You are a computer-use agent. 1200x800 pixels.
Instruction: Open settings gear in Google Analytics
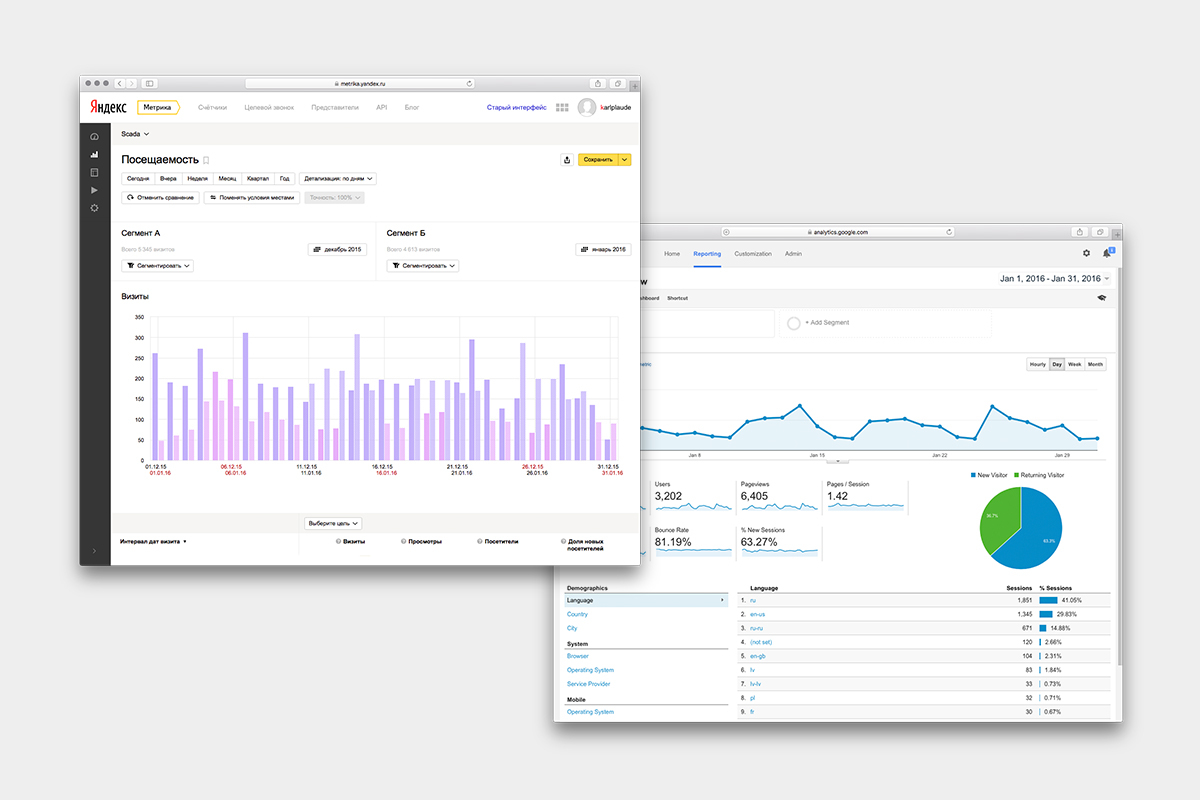click(x=1087, y=254)
